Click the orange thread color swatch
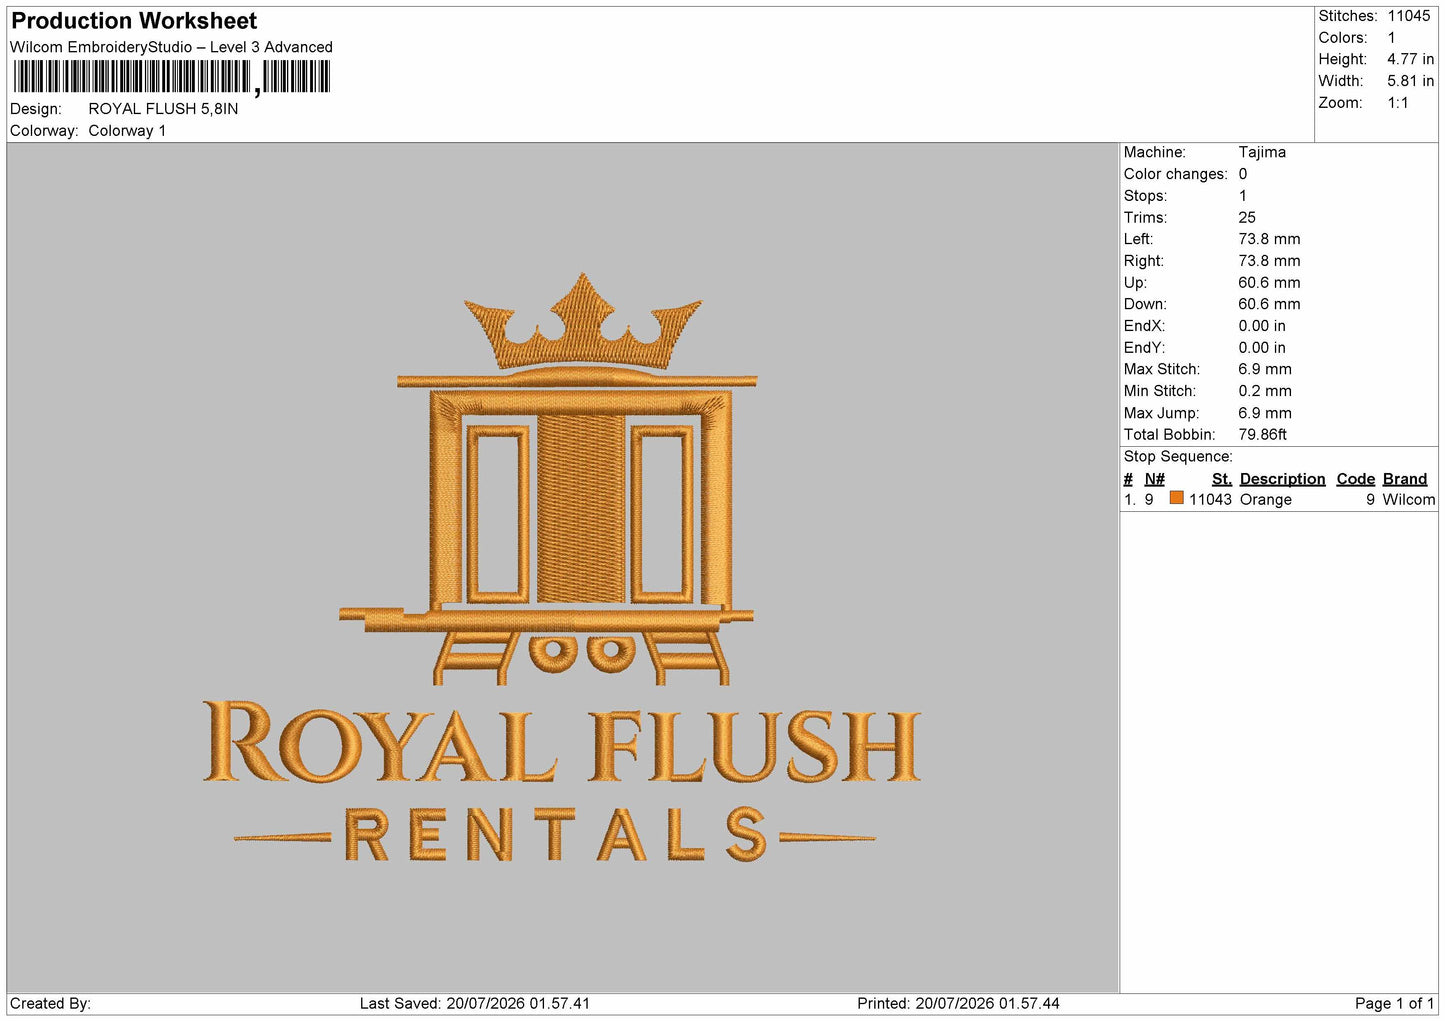The width and height of the screenshot is (1445, 1021). [x=1176, y=498]
